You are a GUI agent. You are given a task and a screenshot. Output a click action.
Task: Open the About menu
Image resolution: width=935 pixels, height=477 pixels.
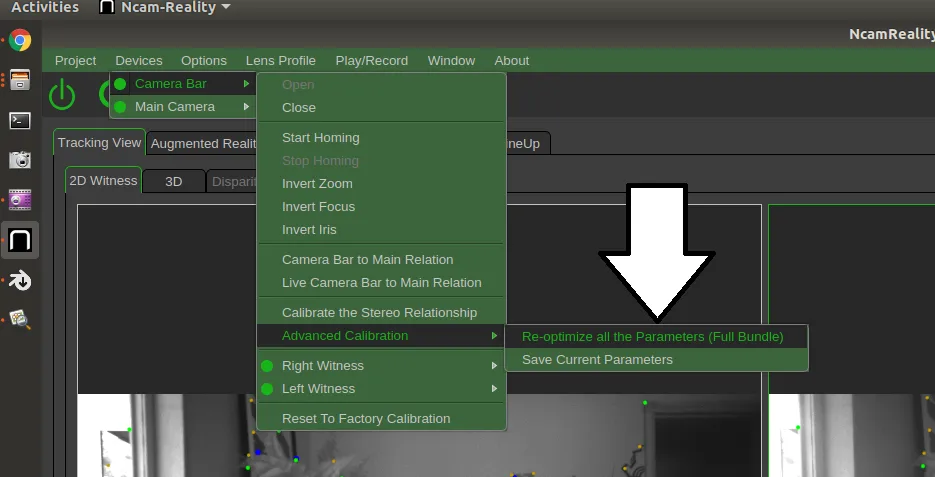[x=512, y=61]
